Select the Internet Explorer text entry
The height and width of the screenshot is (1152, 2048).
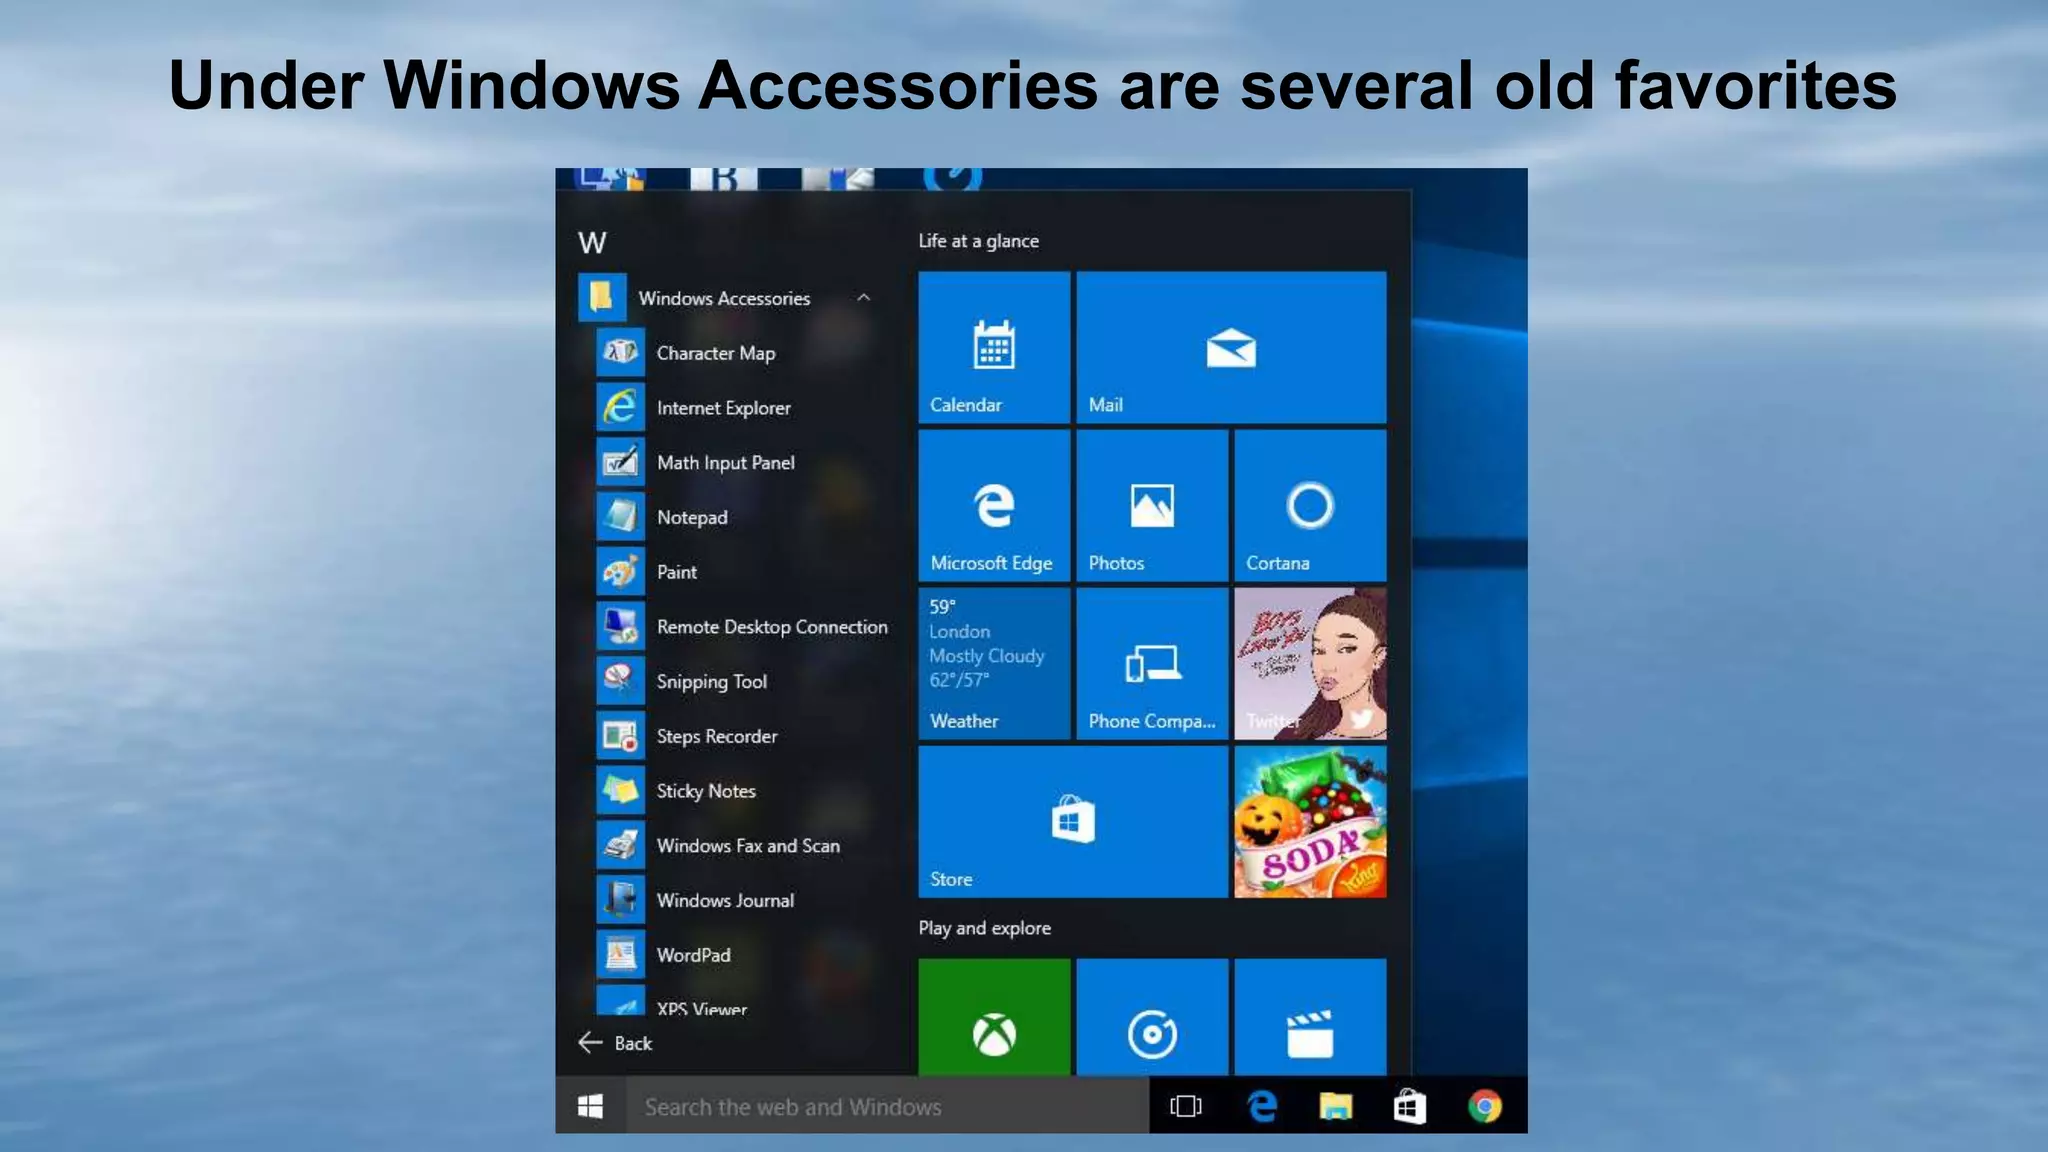click(723, 408)
